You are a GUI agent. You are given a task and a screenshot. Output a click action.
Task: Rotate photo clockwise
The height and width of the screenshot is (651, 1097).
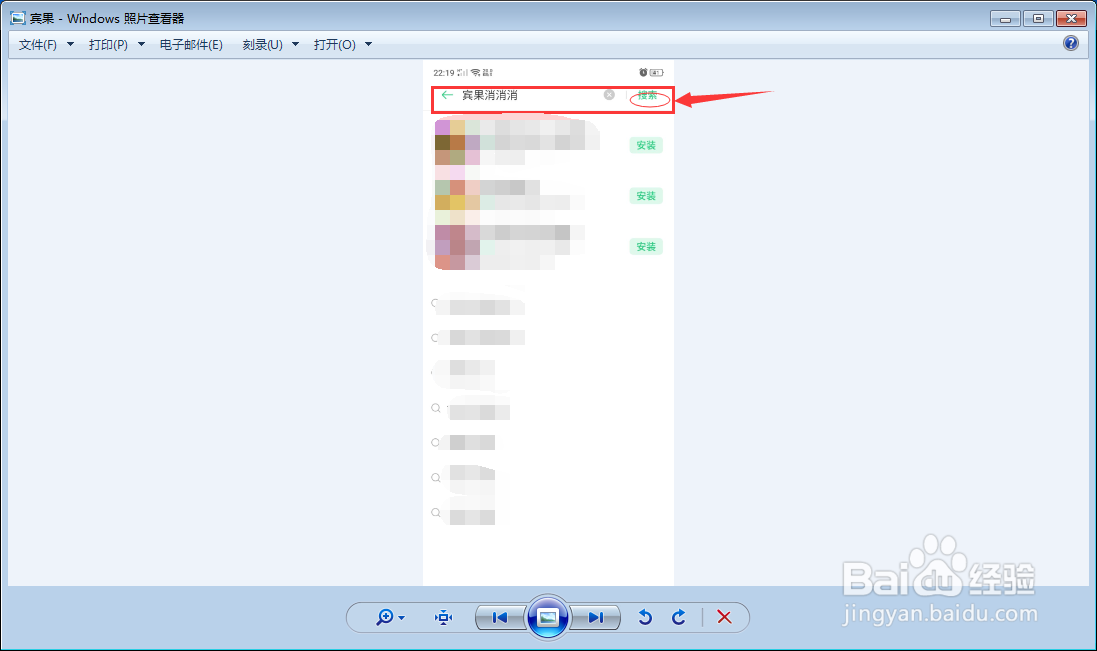coord(679,617)
